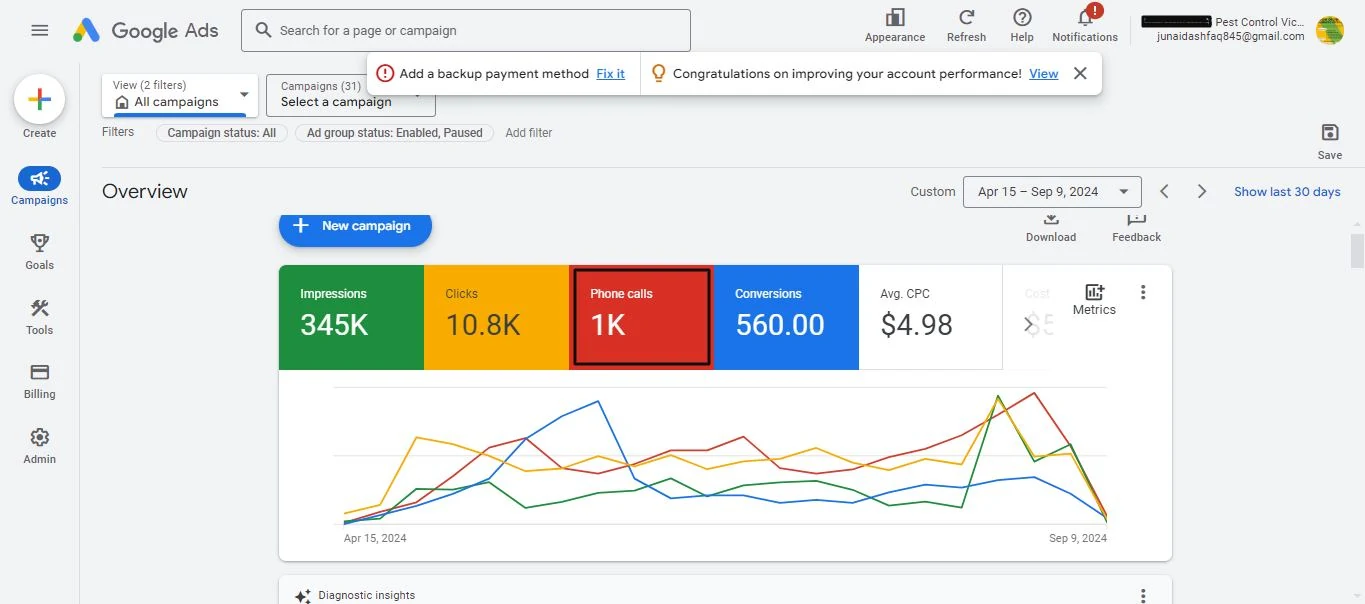Open the date range dropdown
Viewport: 1365px width, 604px height.
pyautogui.click(x=1052, y=192)
